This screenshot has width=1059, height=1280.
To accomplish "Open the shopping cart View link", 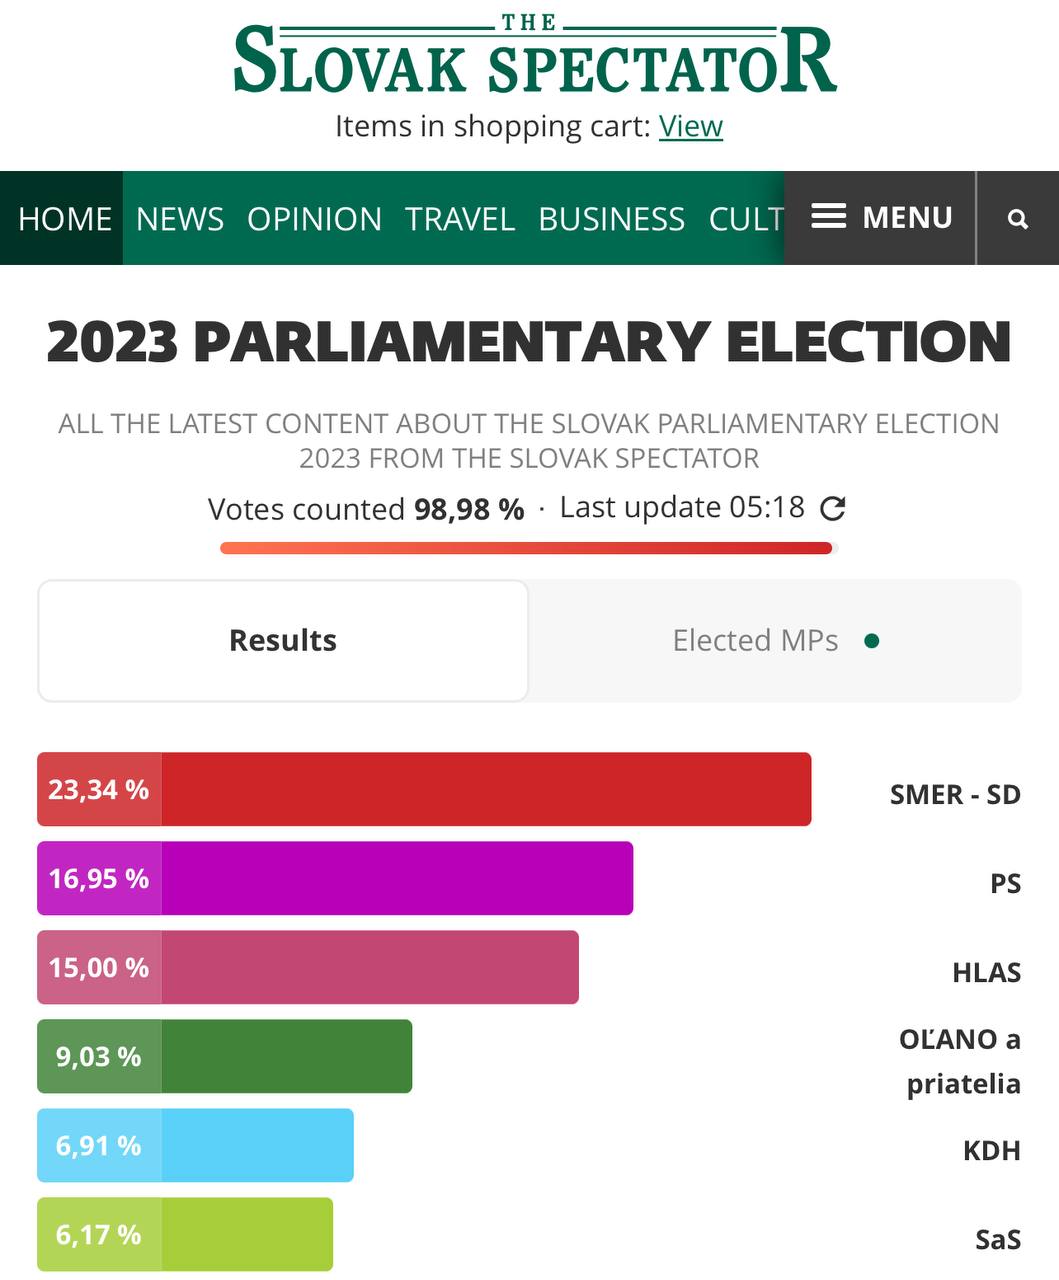I will [x=690, y=127].
